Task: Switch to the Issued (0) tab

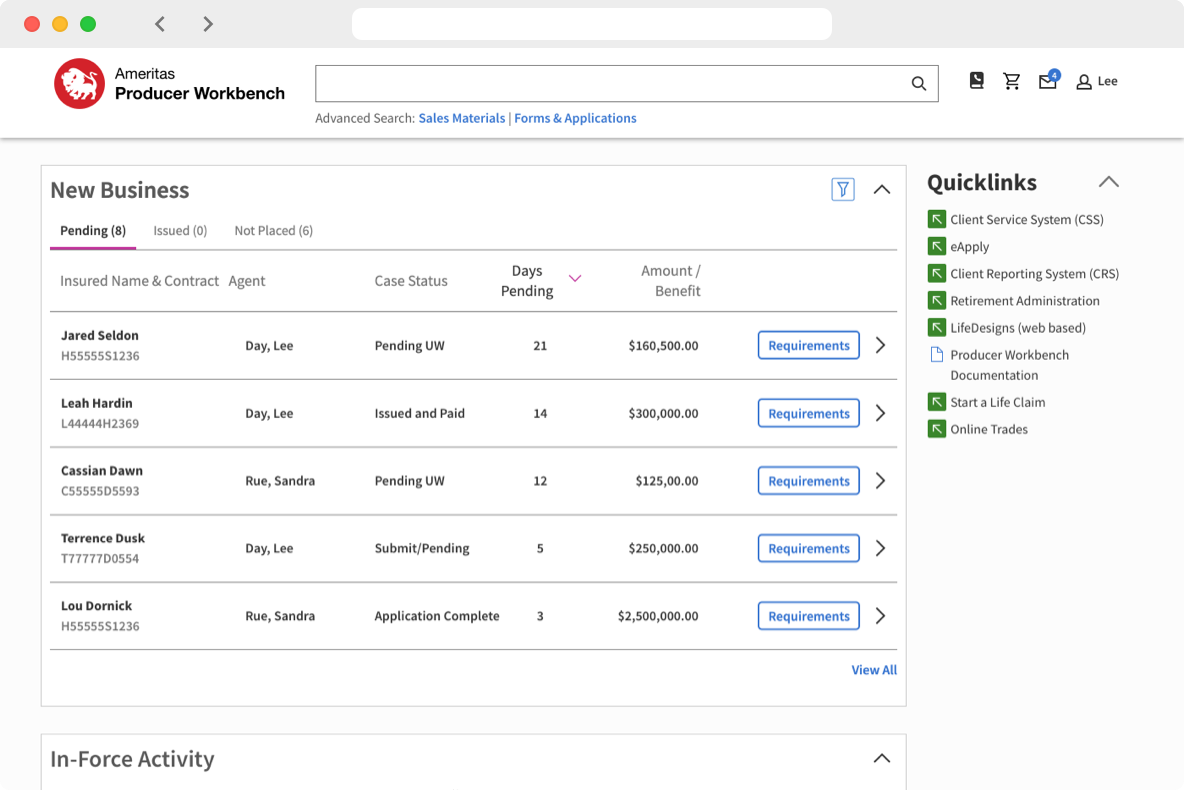Action: [180, 231]
